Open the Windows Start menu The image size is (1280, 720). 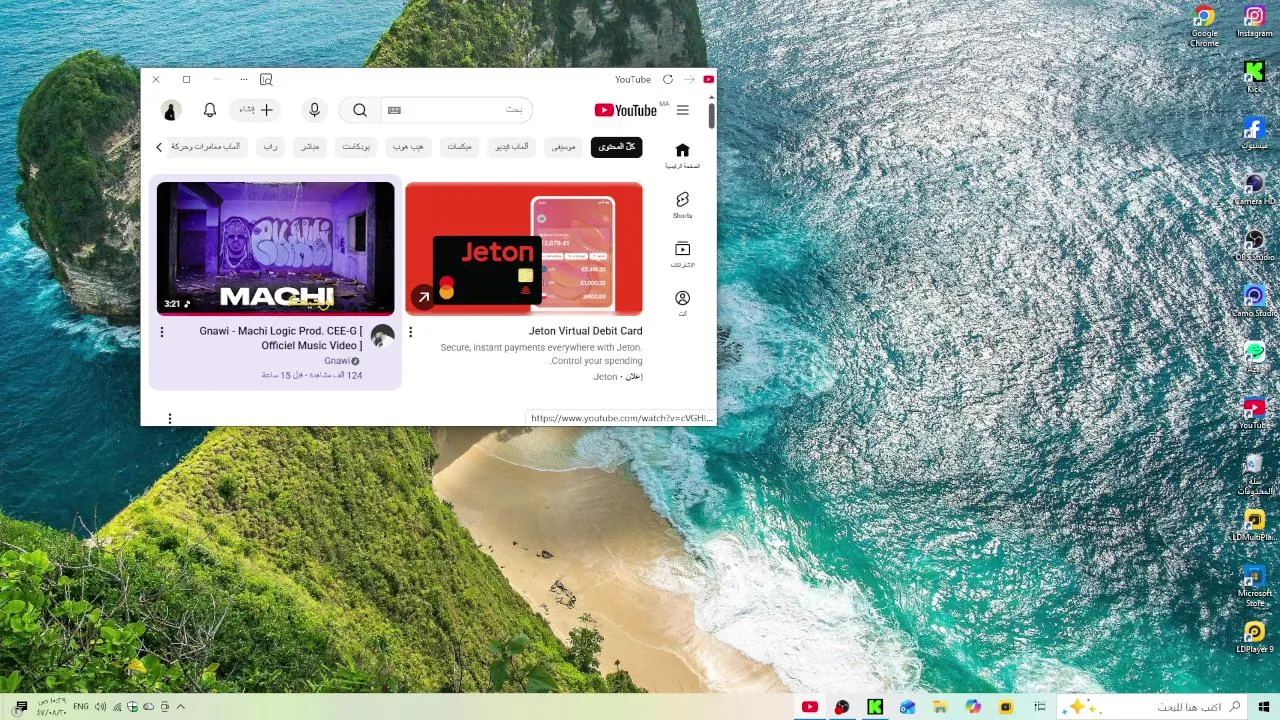click(1264, 707)
